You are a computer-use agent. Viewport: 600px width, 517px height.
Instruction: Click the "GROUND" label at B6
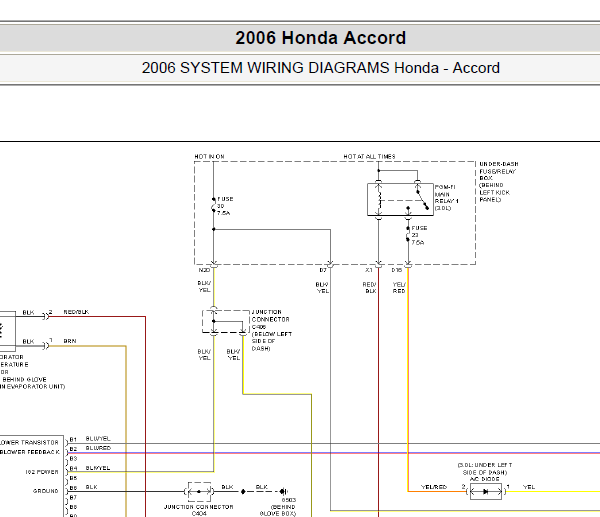point(46,491)
